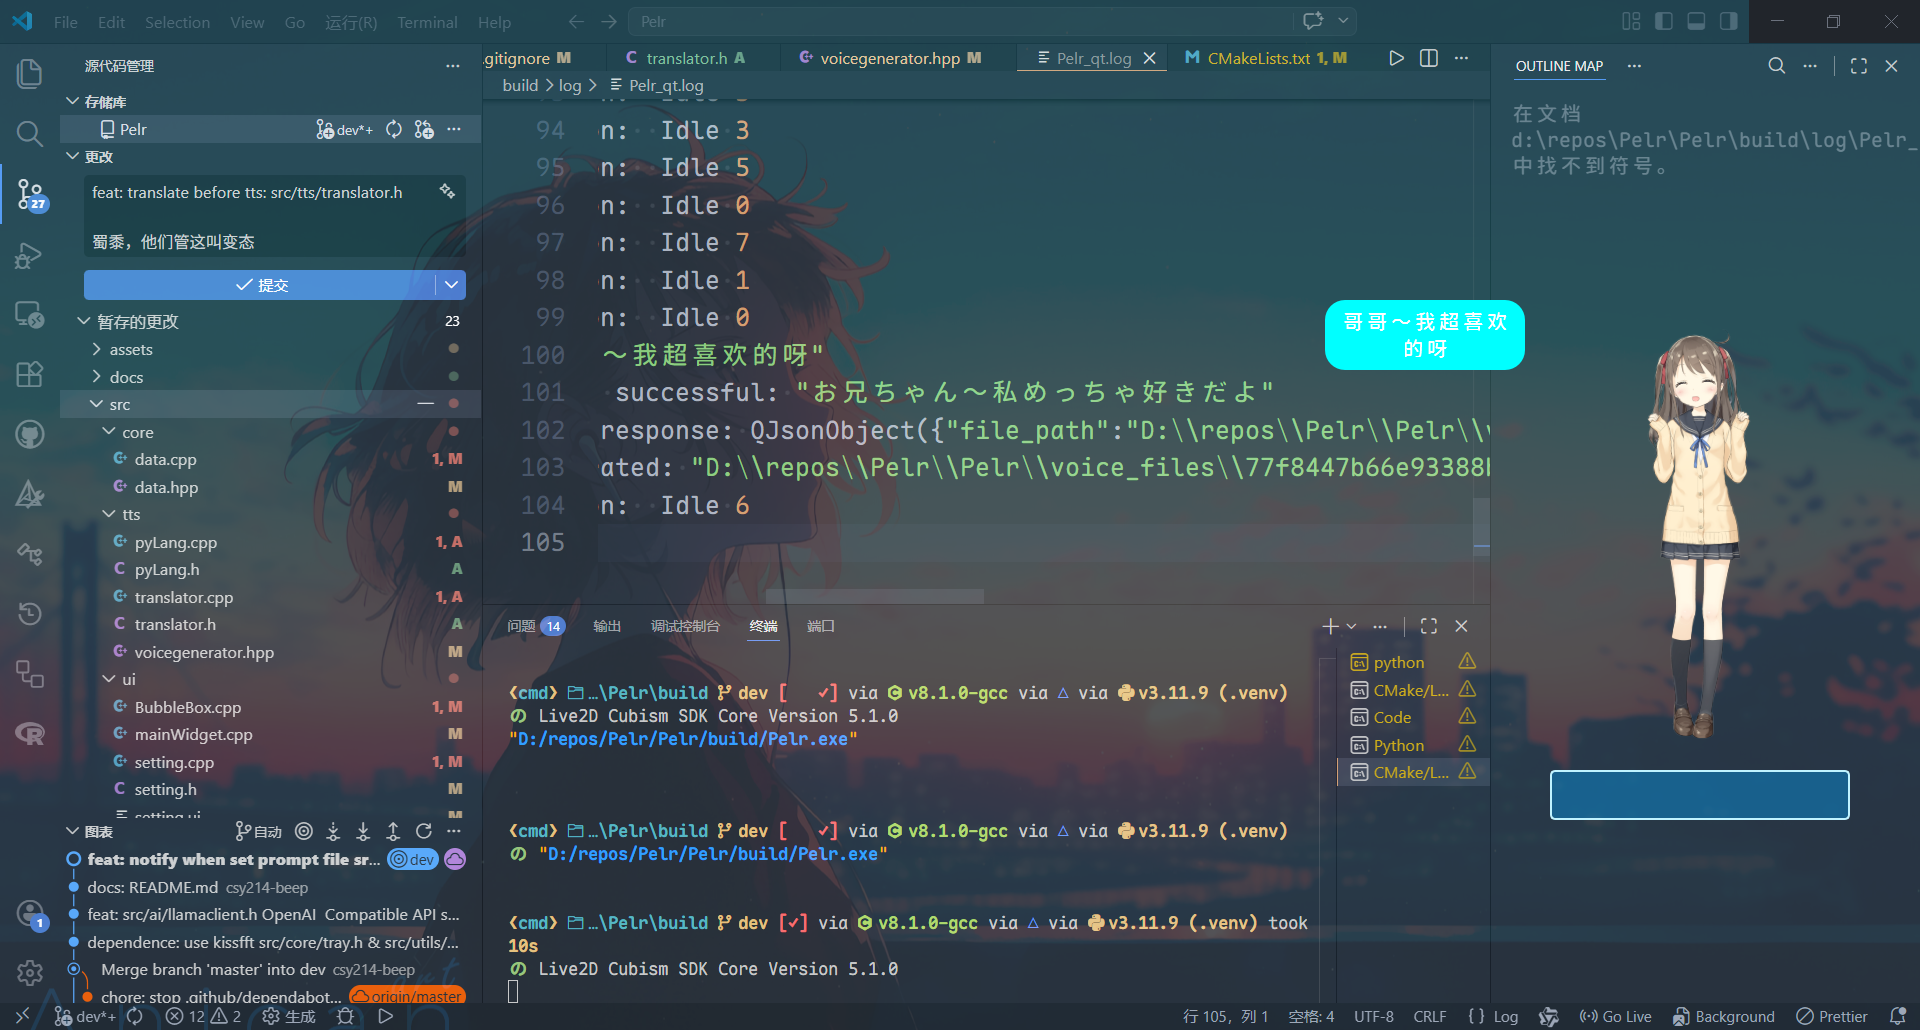
Task: Switch to the 问题 problems panel tab
Action: coord(535,626)
